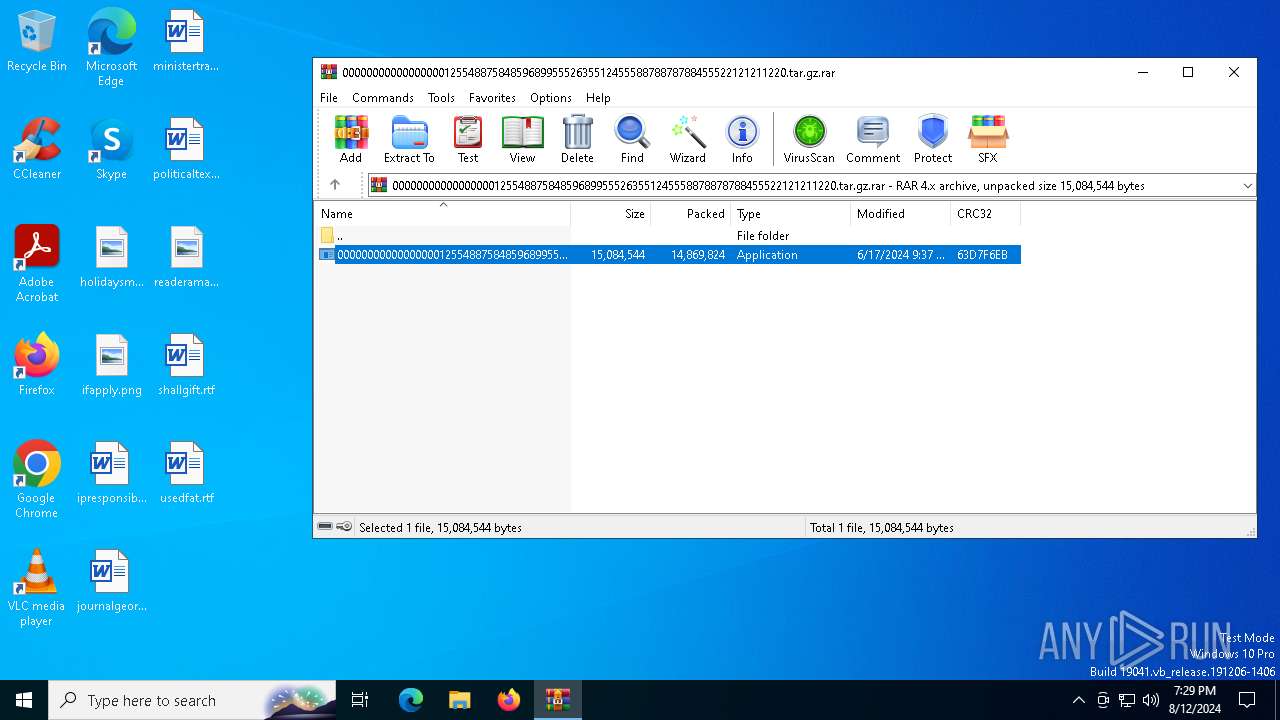Sort the file list by Name column
Viewport: 1280px width, 720px height.
pos(442,214)
